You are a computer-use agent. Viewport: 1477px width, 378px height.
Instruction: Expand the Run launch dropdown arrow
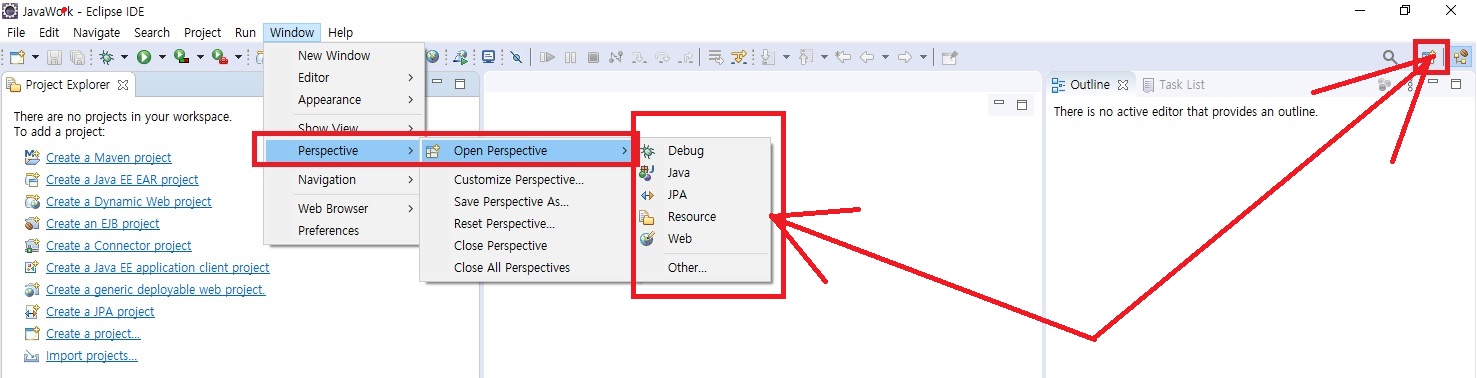tap(162, 57)
